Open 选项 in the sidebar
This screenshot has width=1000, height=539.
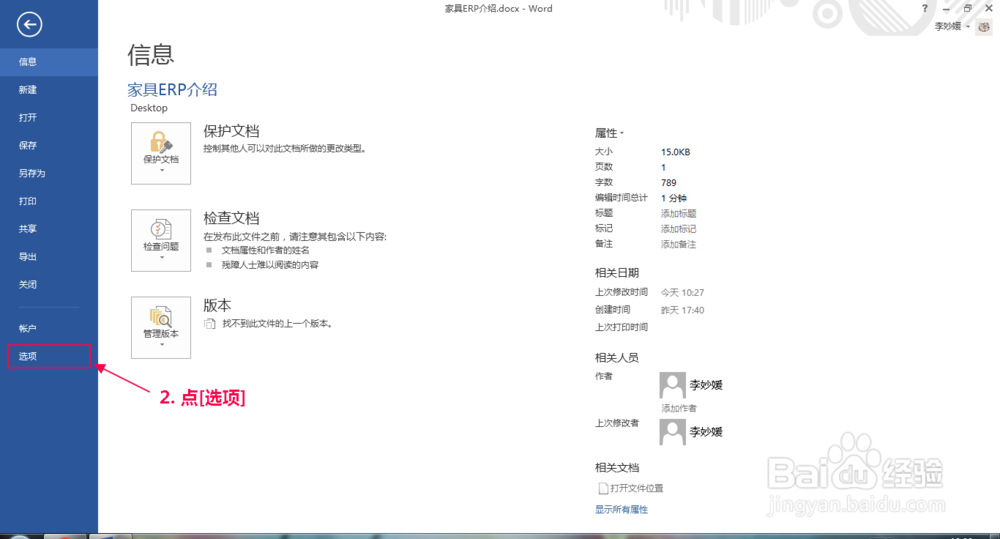click(x=49, y=356)
